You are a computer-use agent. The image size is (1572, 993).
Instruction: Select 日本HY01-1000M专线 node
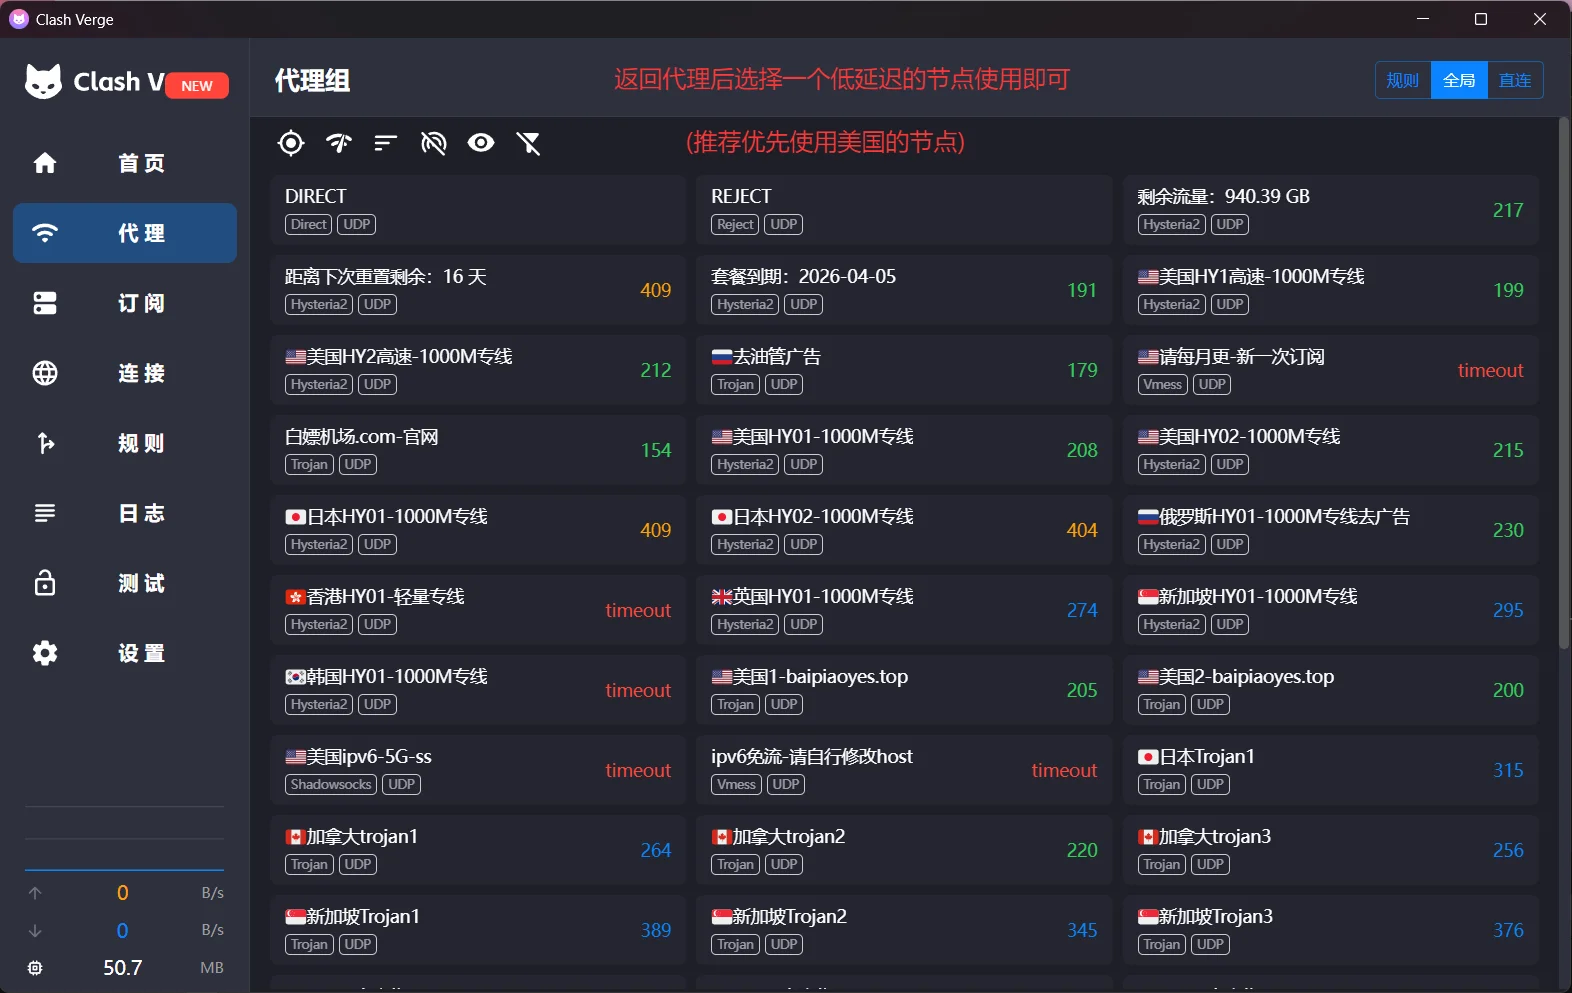point(478,530)
